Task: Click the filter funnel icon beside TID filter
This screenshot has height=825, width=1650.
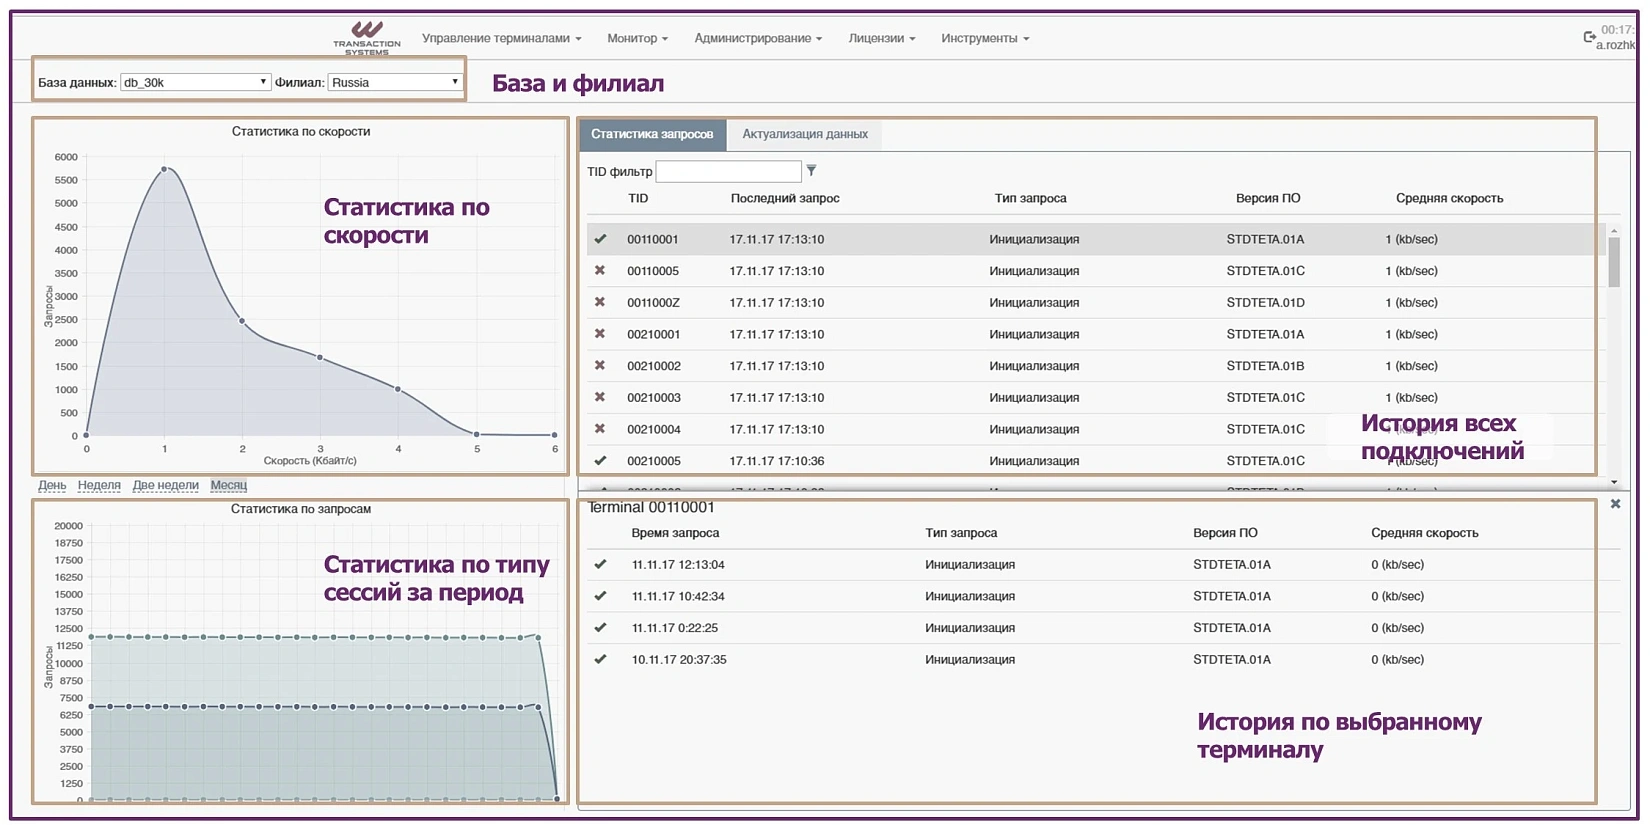Action: (811, 171)
